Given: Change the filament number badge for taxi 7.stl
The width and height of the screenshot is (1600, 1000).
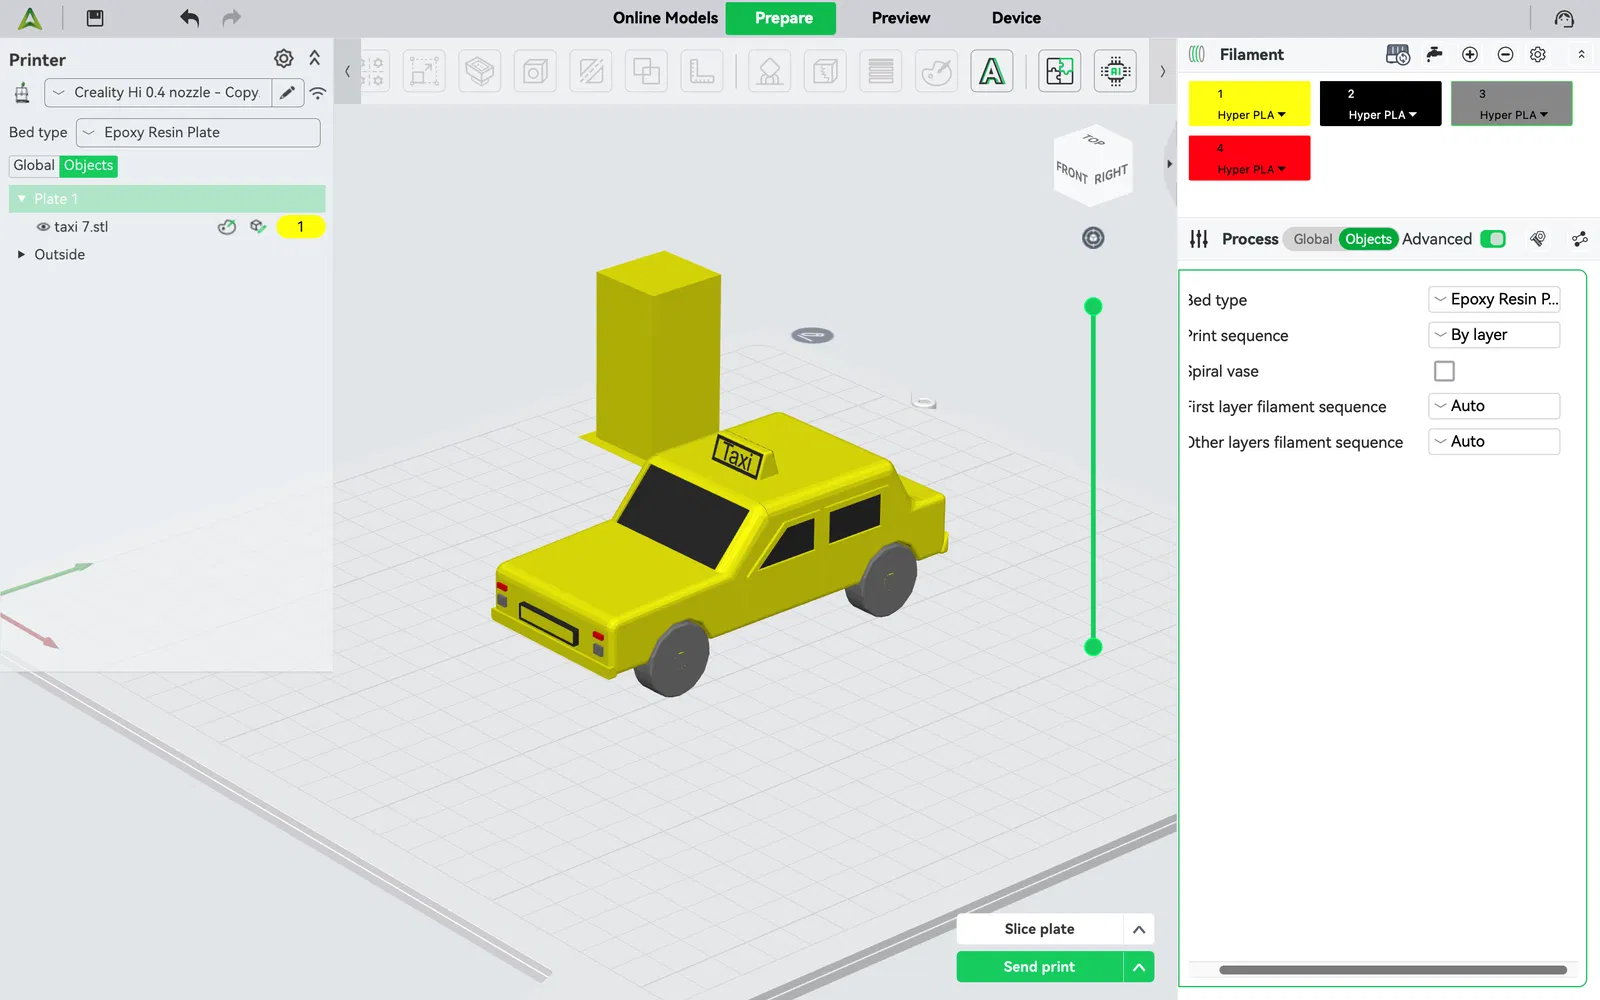Looking at the screenshot, I should coord(300,227).
